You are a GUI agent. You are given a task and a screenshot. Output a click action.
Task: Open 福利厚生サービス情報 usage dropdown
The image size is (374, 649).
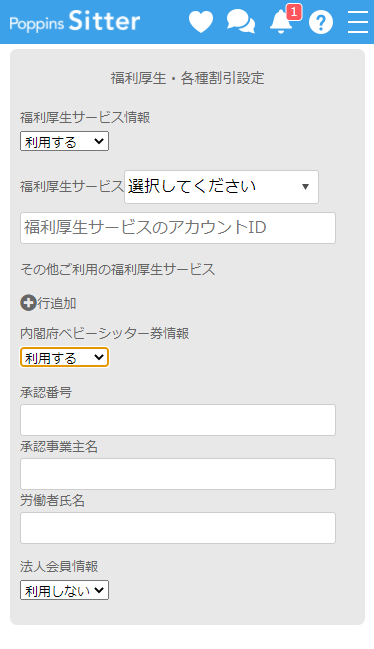[x=65, y=141]
